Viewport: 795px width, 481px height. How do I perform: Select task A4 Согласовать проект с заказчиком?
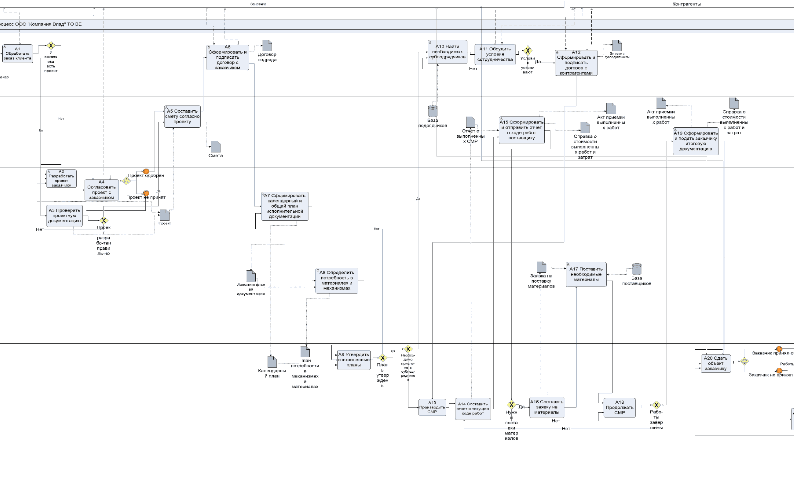click(x=102, y=185)
